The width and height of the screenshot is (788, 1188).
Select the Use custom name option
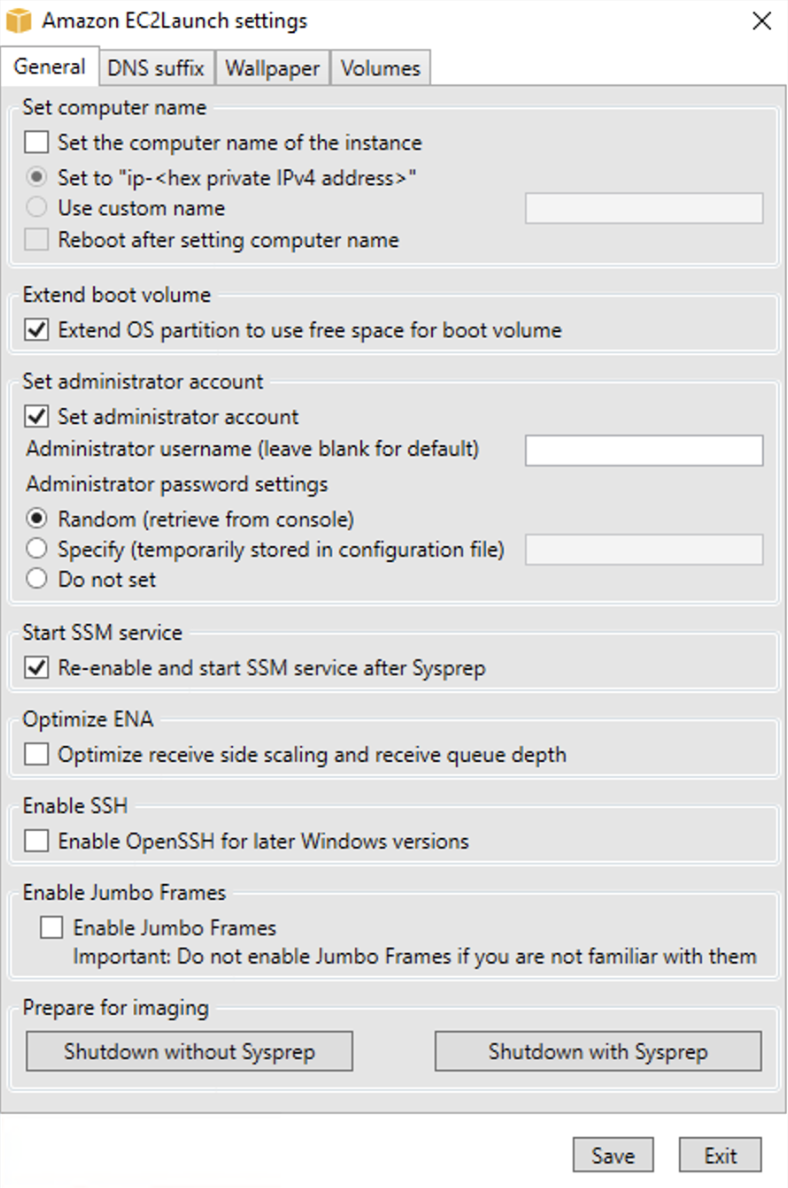pos(37,208)
